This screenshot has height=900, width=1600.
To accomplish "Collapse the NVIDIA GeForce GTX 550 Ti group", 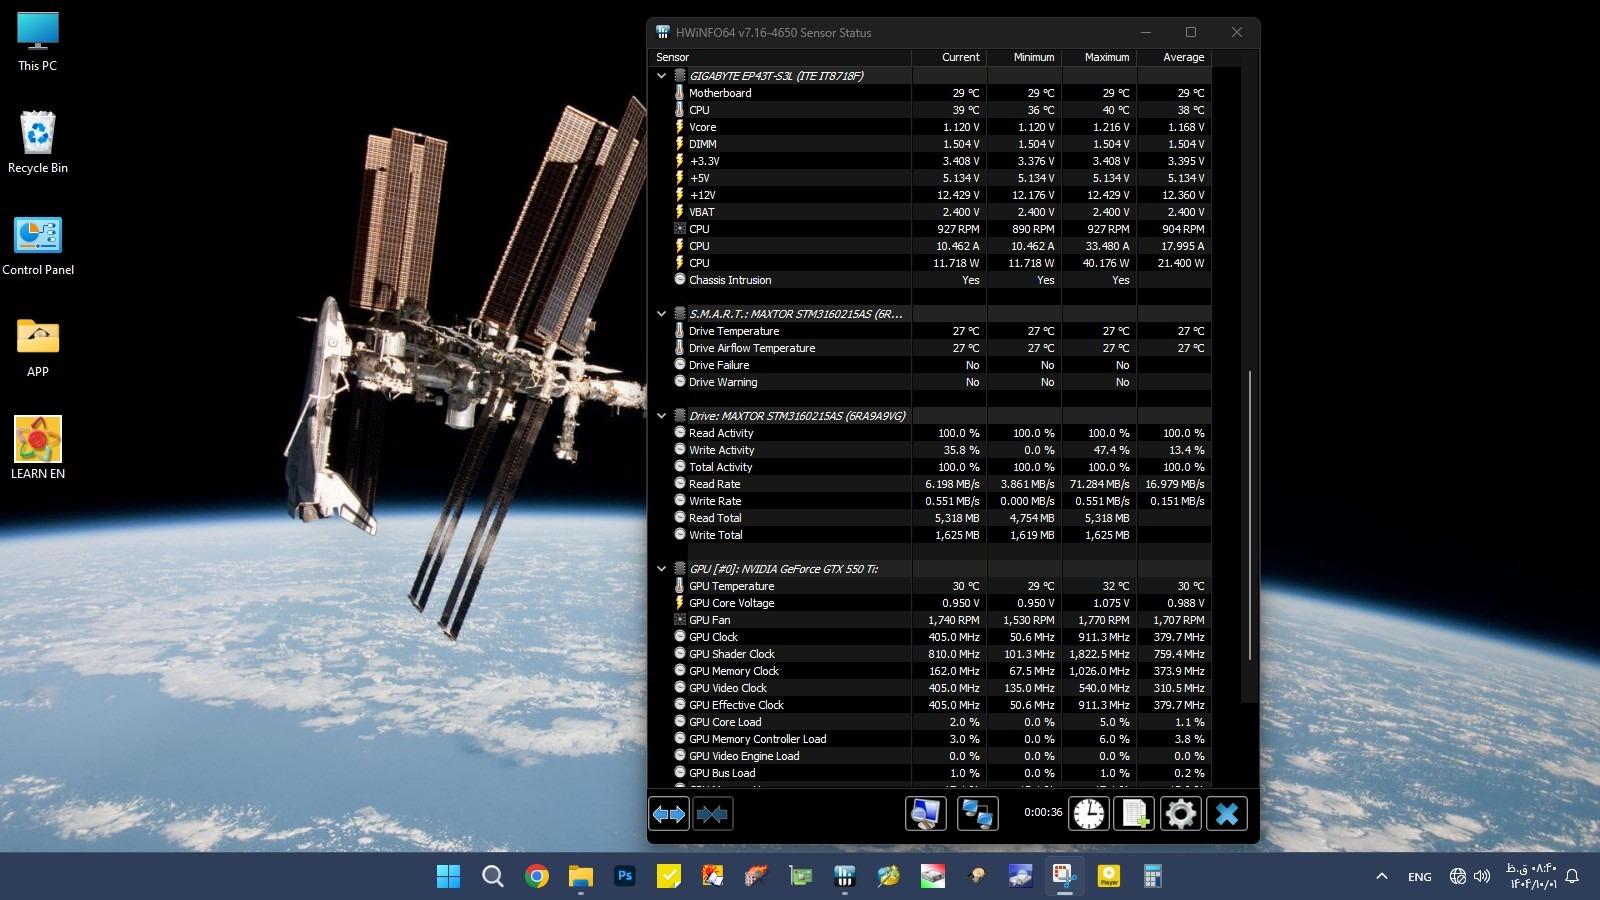I will (x=661, y=569).
